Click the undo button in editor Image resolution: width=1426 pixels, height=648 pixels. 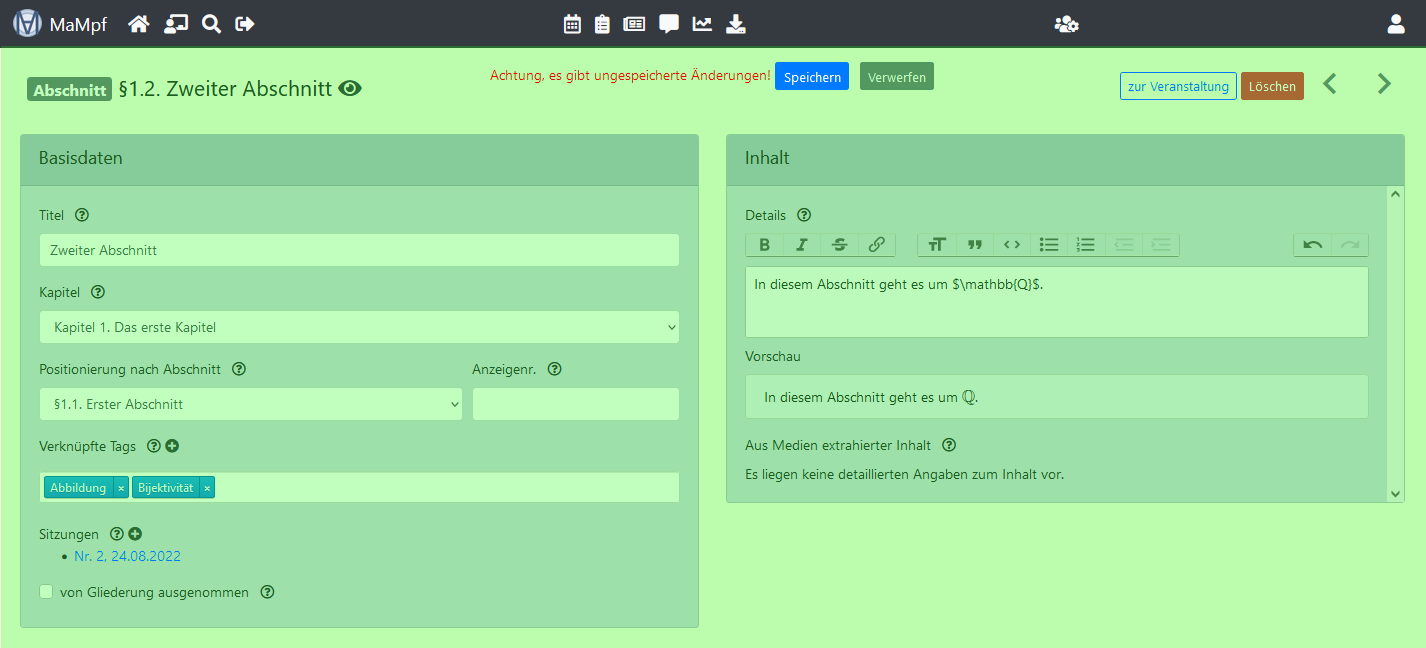coord(1313,244)
